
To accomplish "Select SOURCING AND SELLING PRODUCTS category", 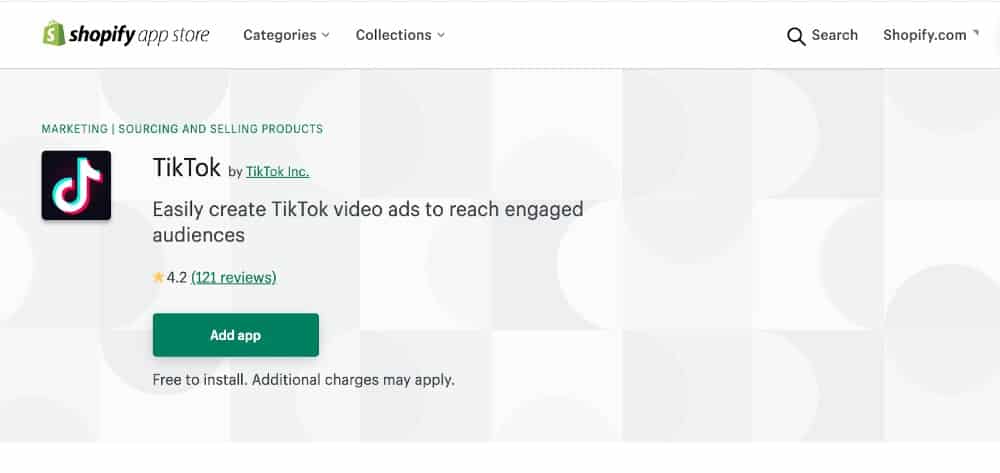I will pyautogui.click(x=221, y=129).
